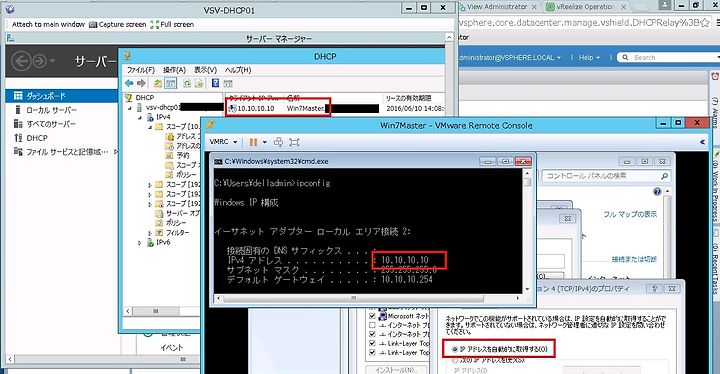
Task: Click up-one-level folder icon in DHCP toolbar
Action: (x=158, y=83)
